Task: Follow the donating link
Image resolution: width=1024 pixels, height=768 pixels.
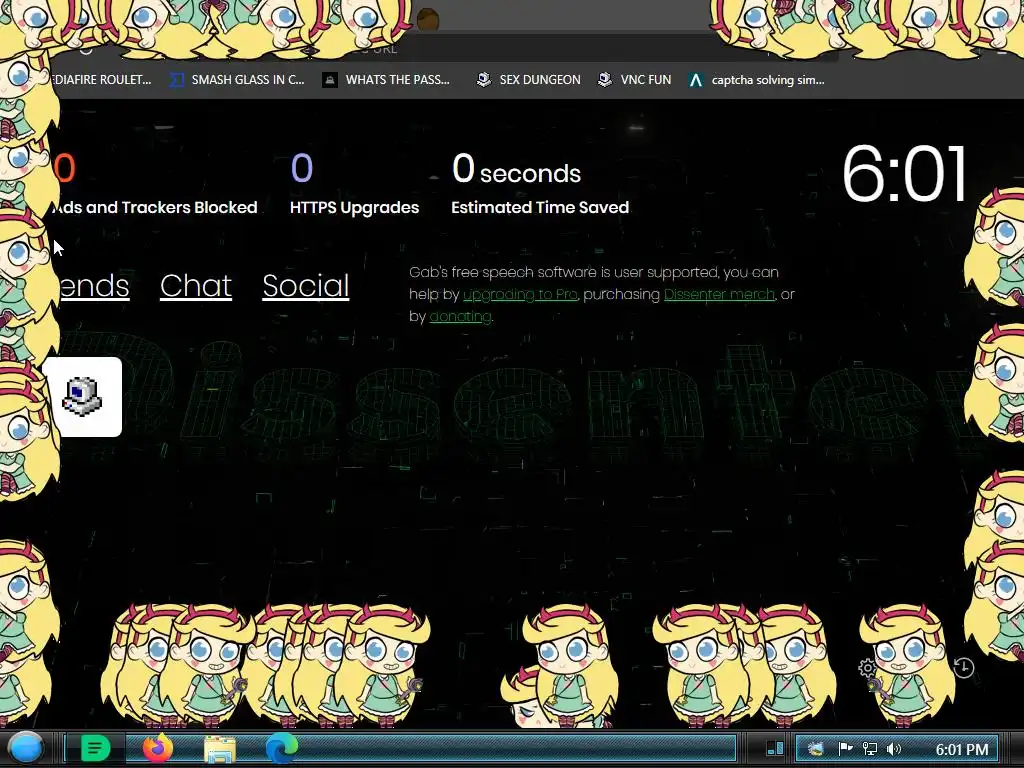Action: tap(460, 317)
